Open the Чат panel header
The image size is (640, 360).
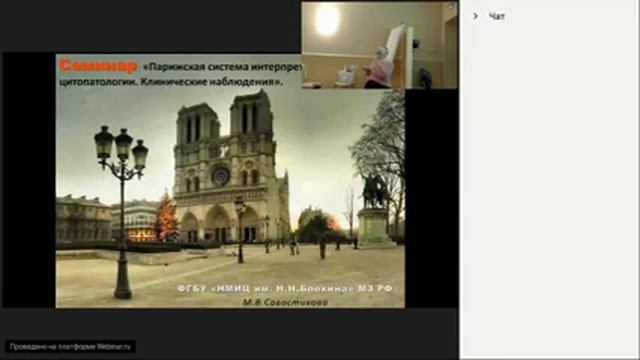click(x=497, y=16)
